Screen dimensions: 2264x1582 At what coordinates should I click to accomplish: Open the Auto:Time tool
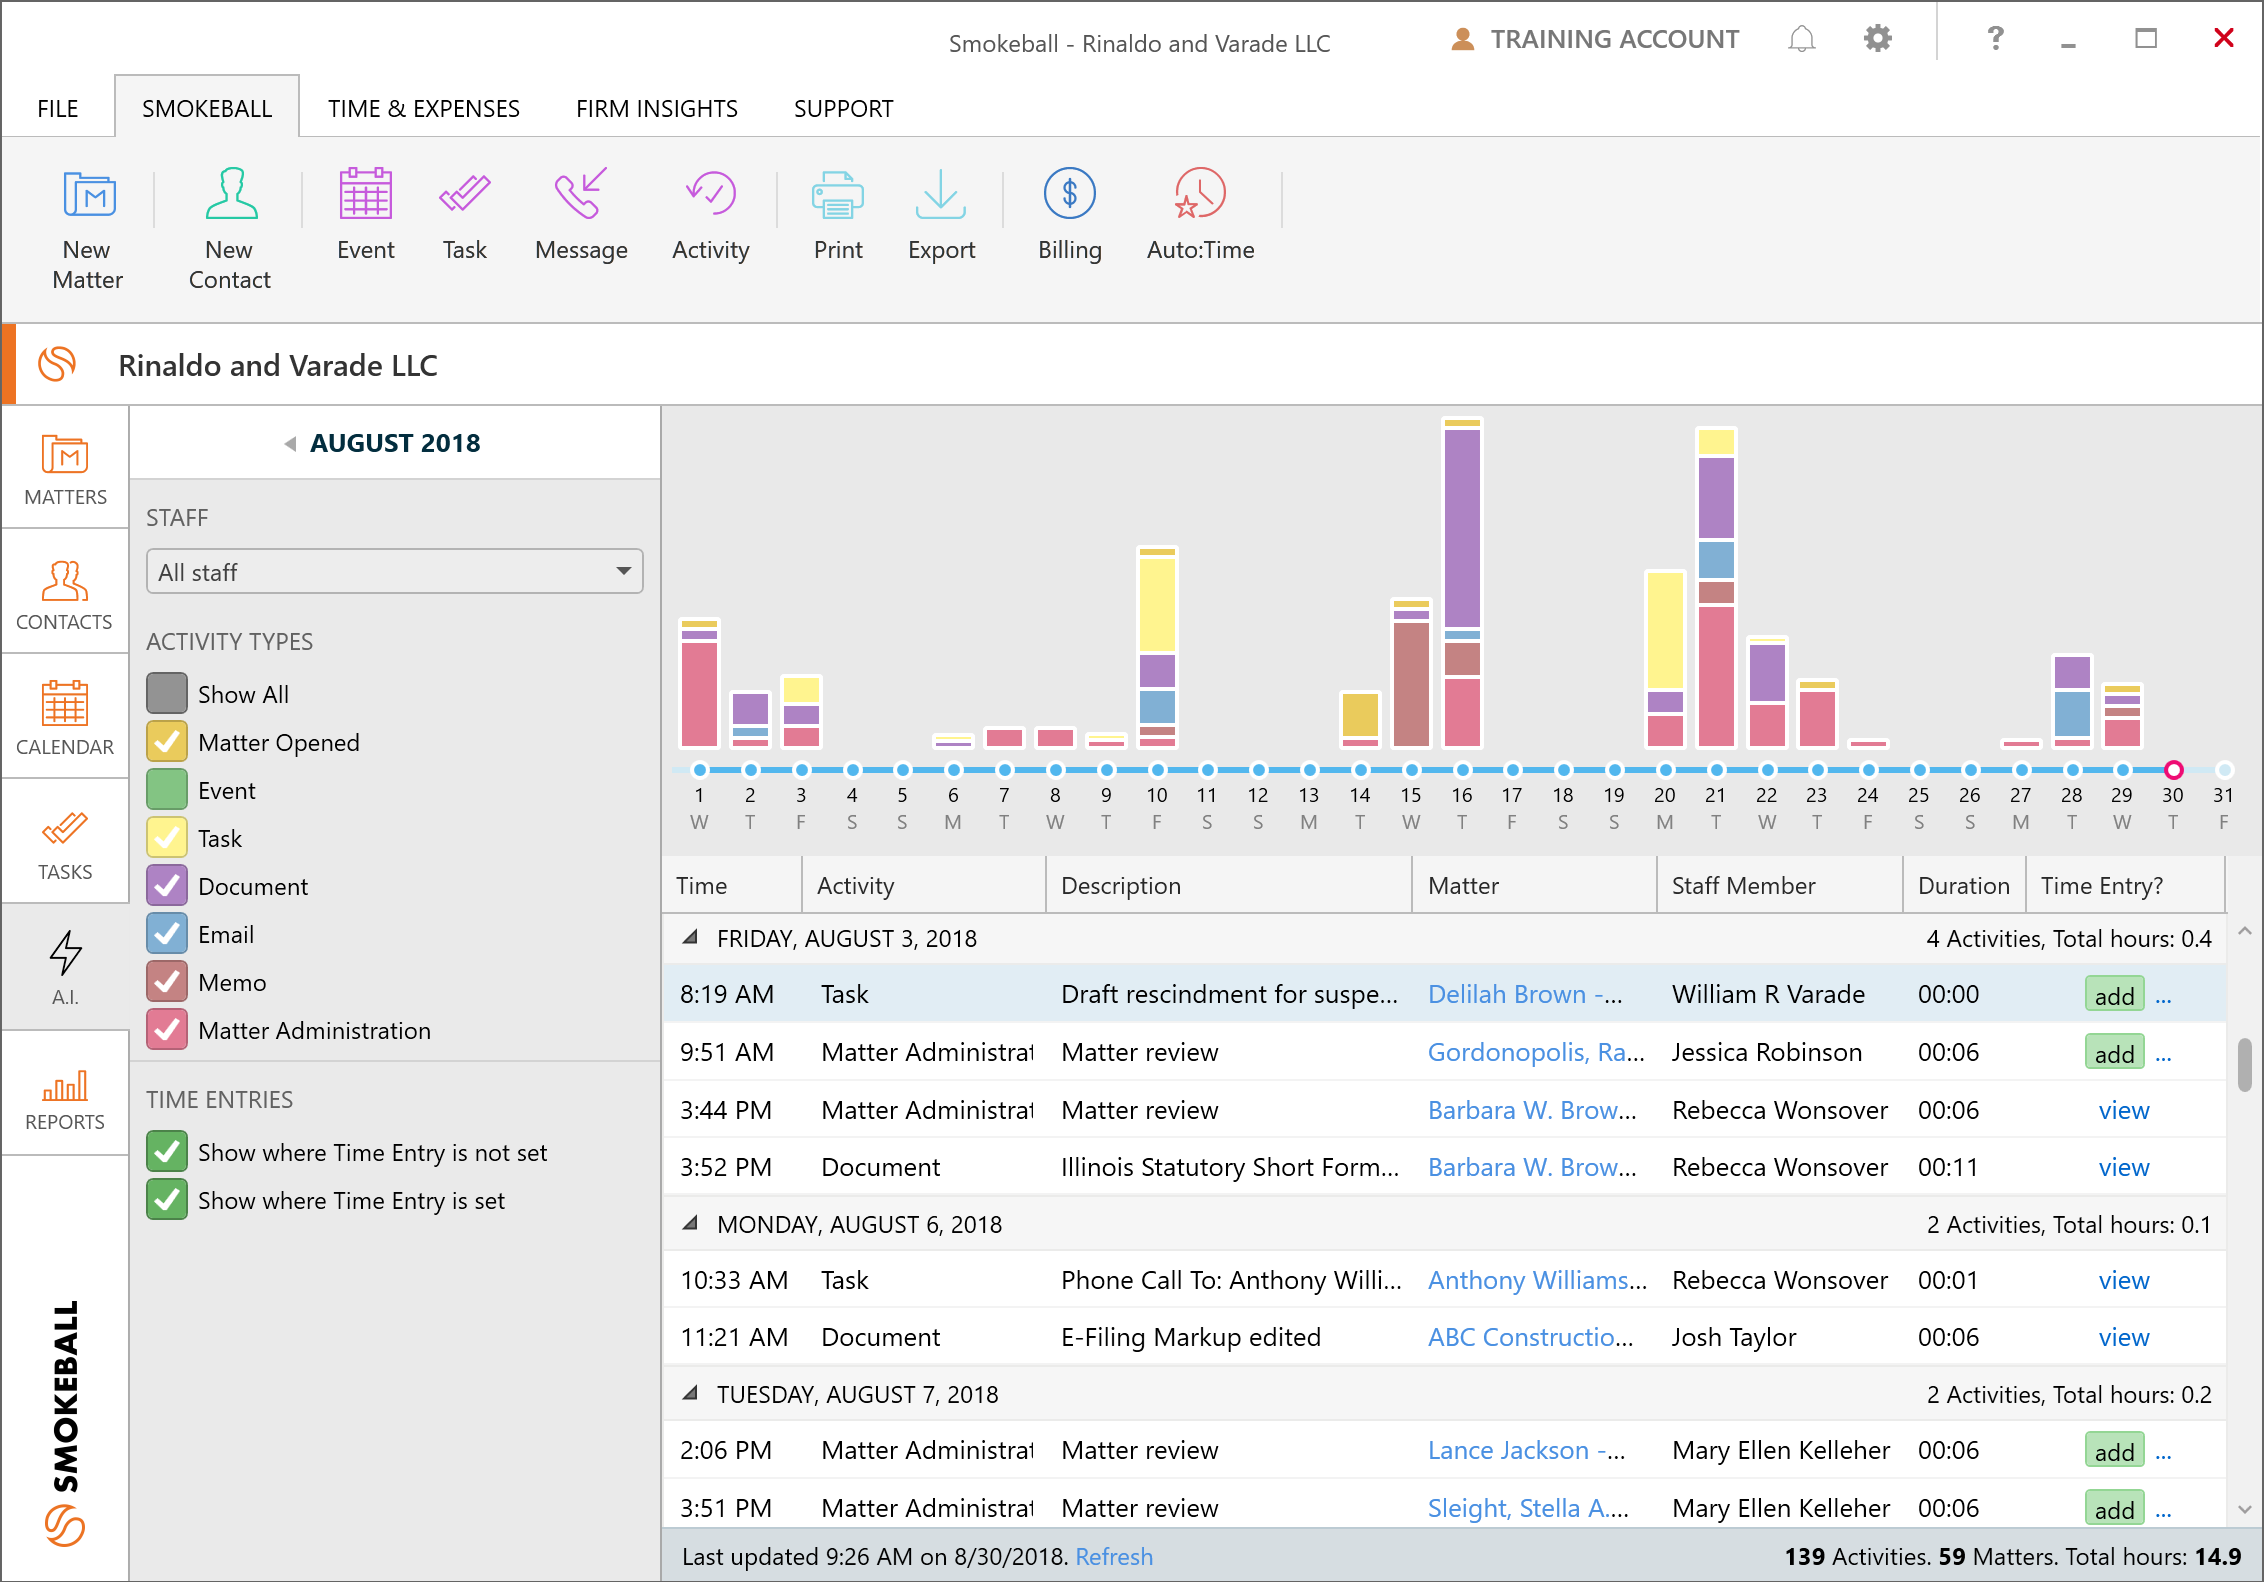[1199, 195]
